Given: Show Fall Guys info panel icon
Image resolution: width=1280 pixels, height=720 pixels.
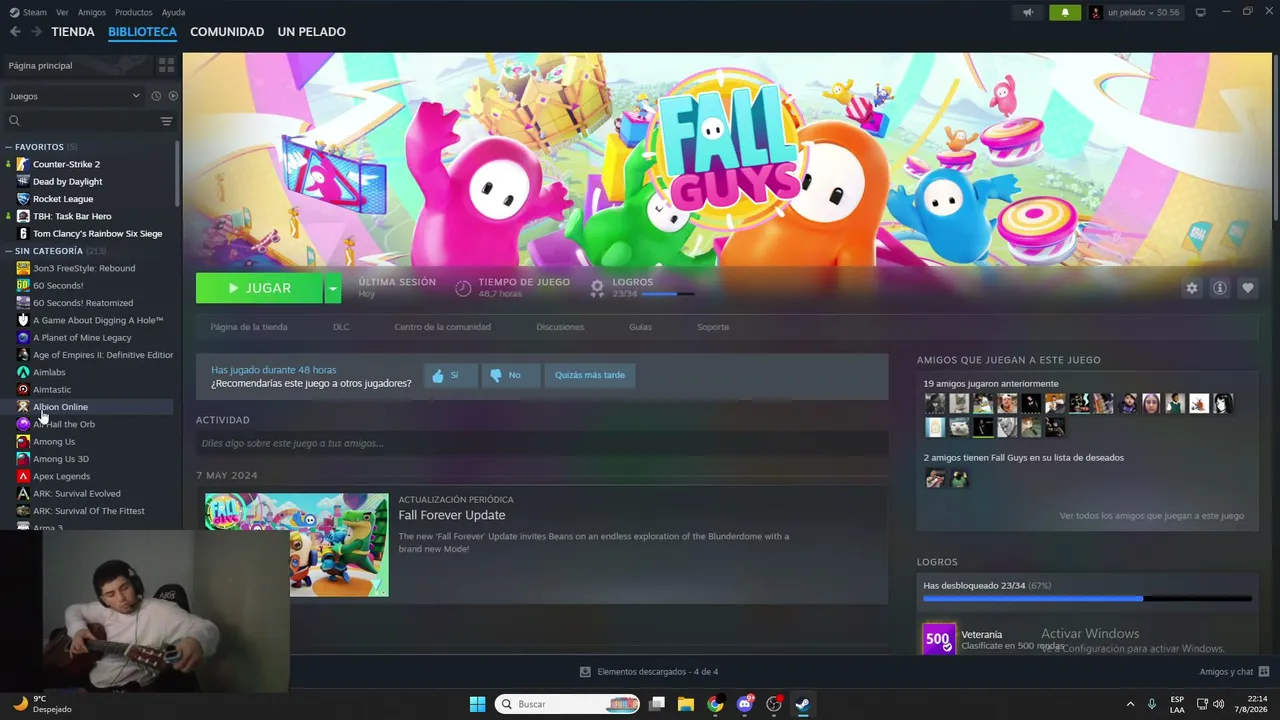Looking at the screenshot, I should pos(1220,288).
